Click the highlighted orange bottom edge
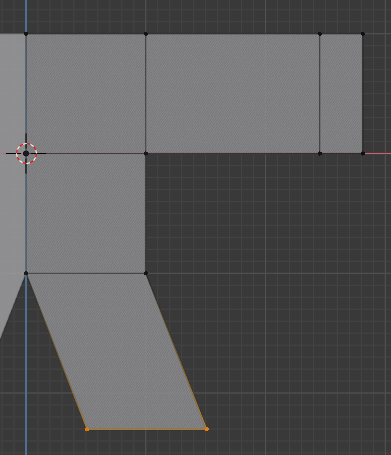Screen dimensions: 391x455 (147, 429)
